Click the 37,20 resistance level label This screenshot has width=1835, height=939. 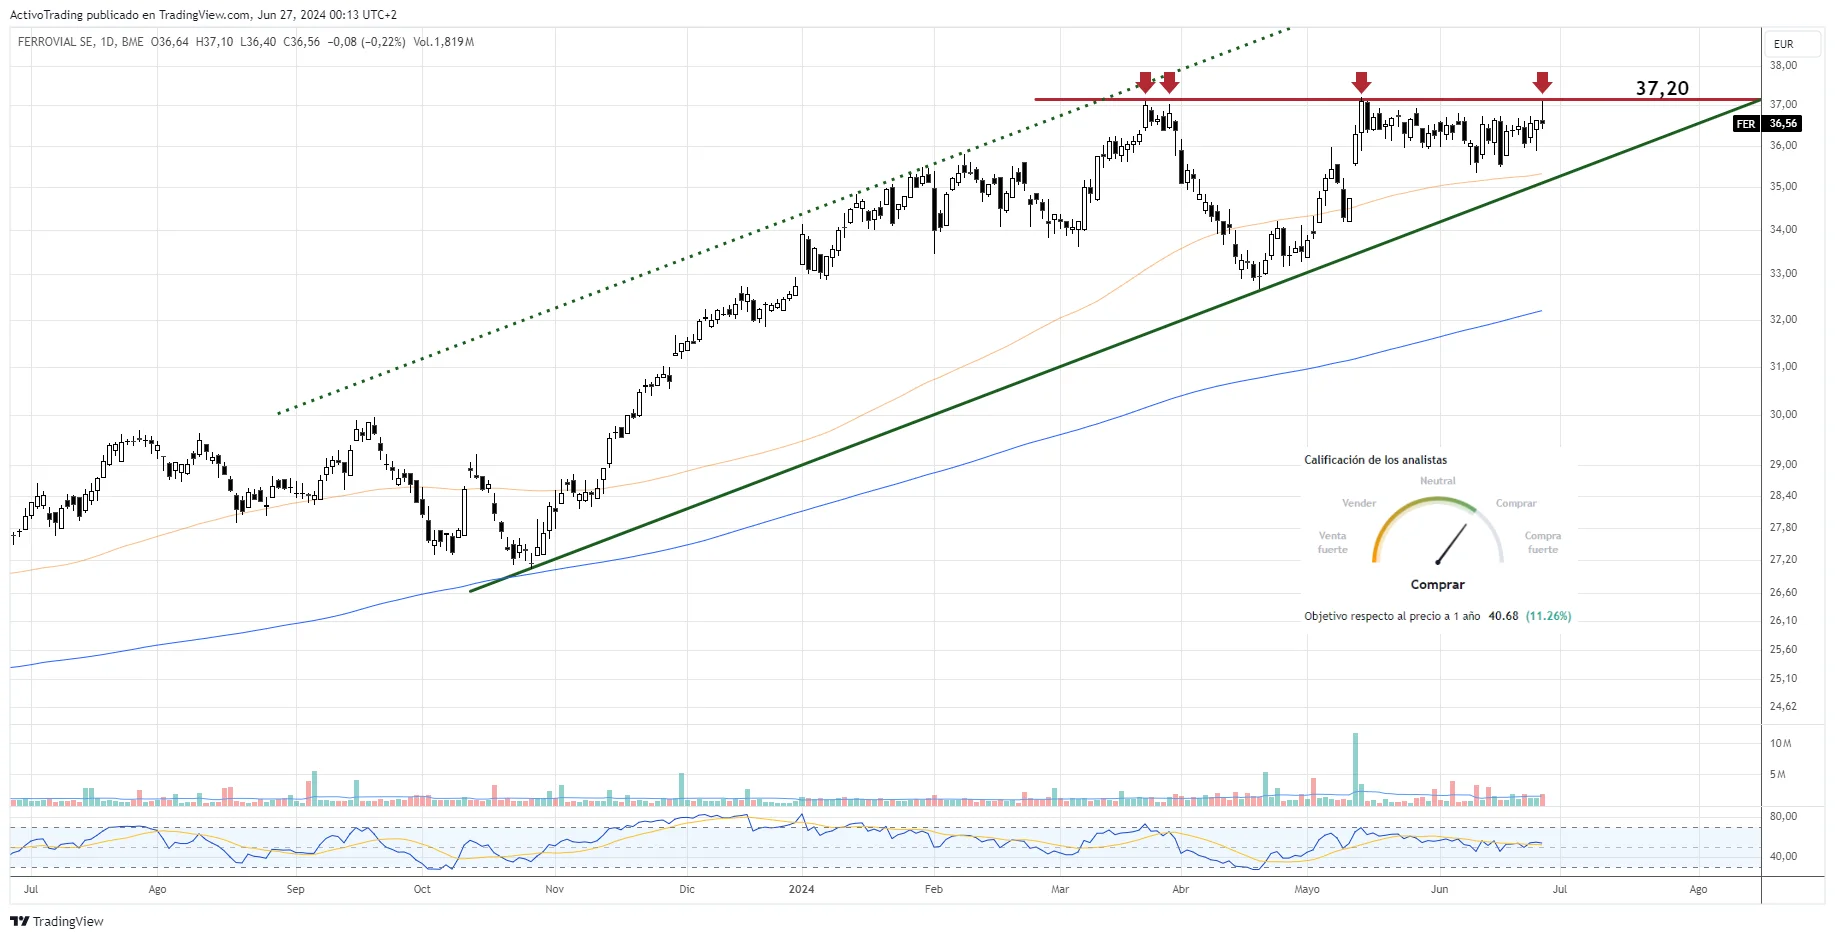click(x=1662, y=88)
